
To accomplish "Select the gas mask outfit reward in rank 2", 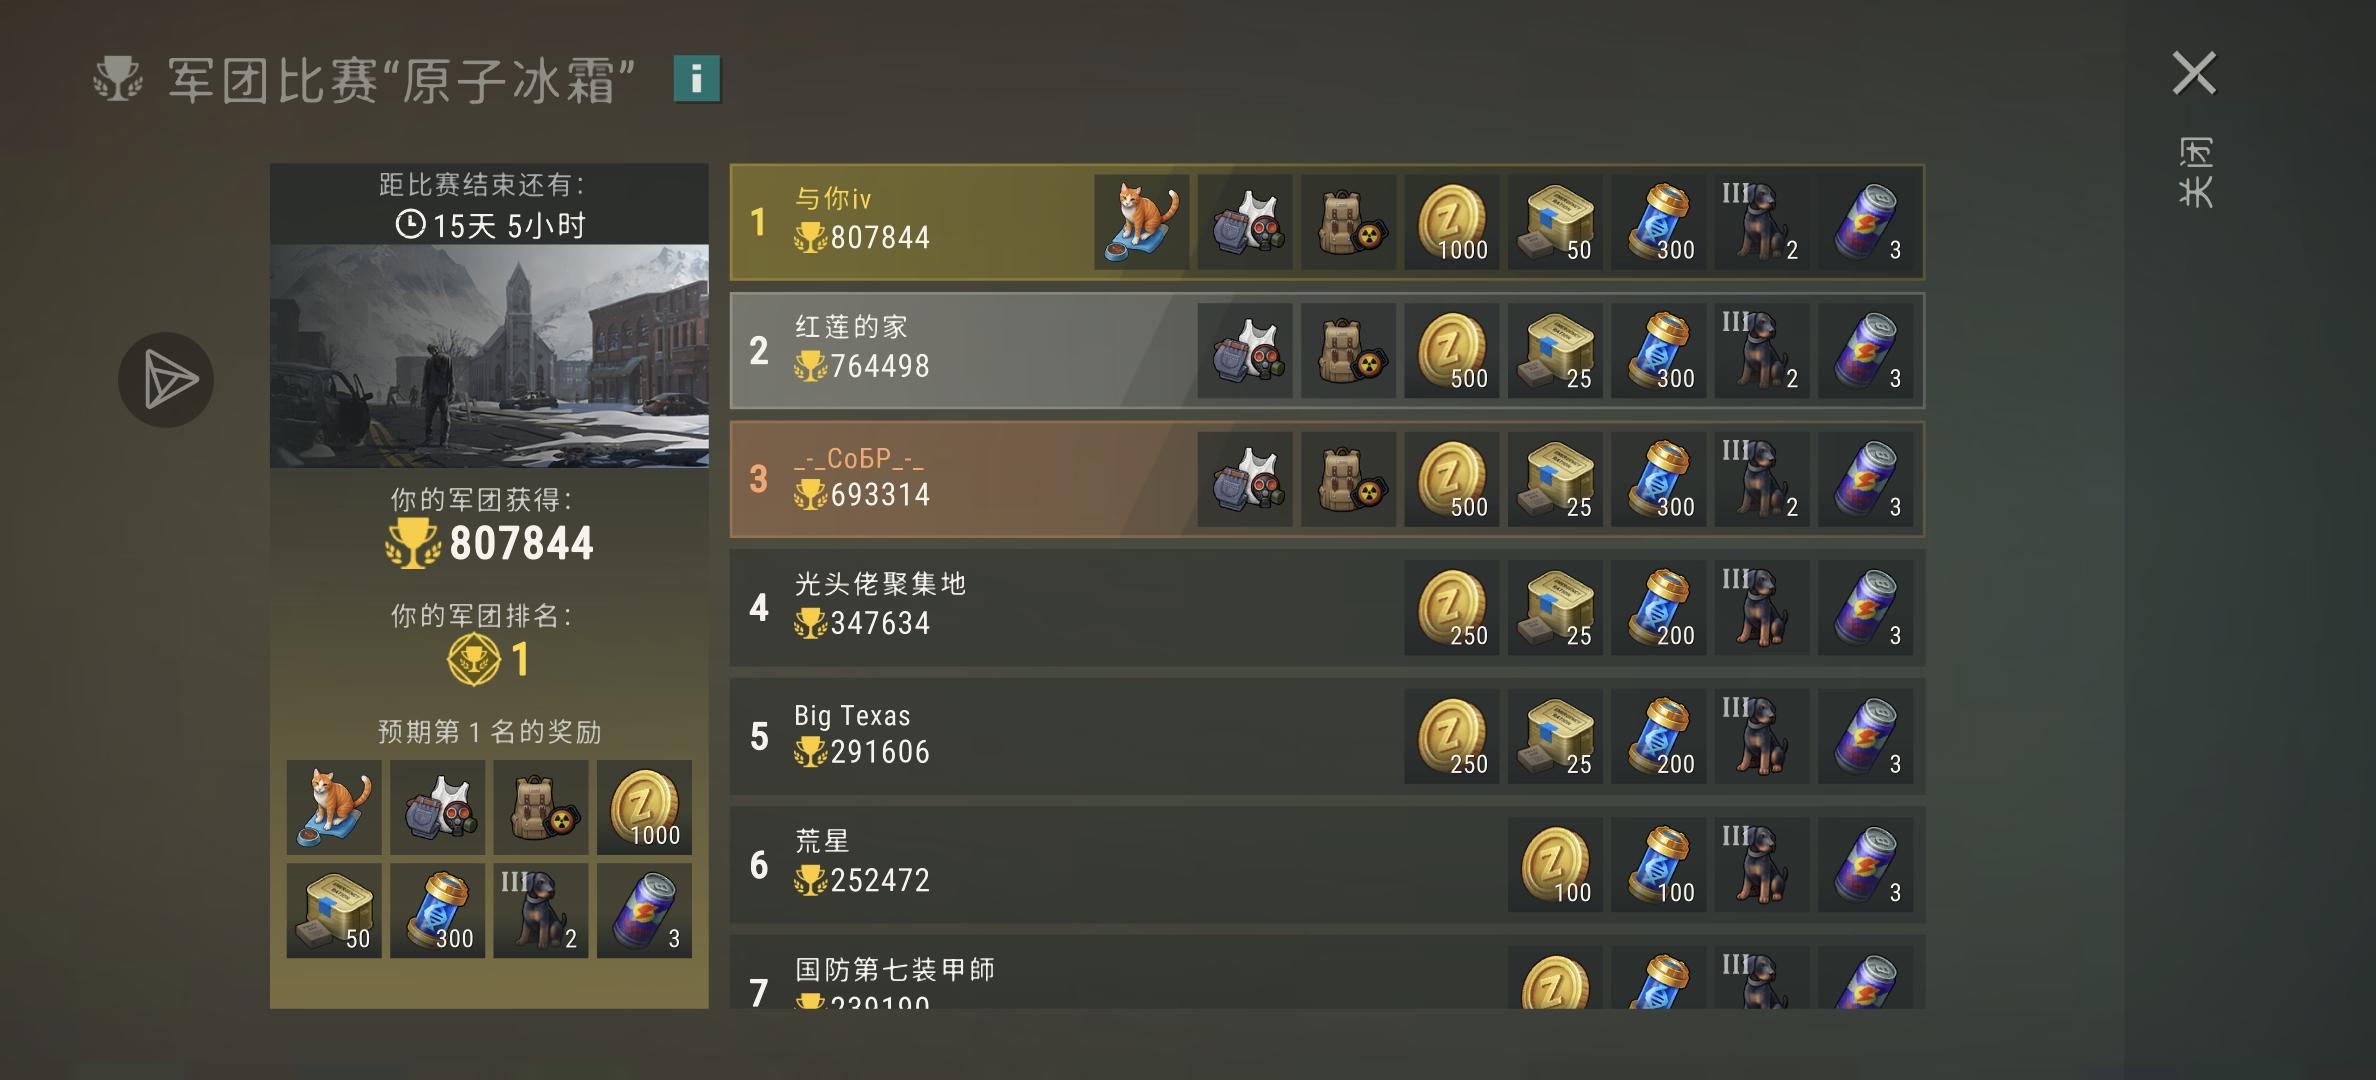I will click(1245, 351).
